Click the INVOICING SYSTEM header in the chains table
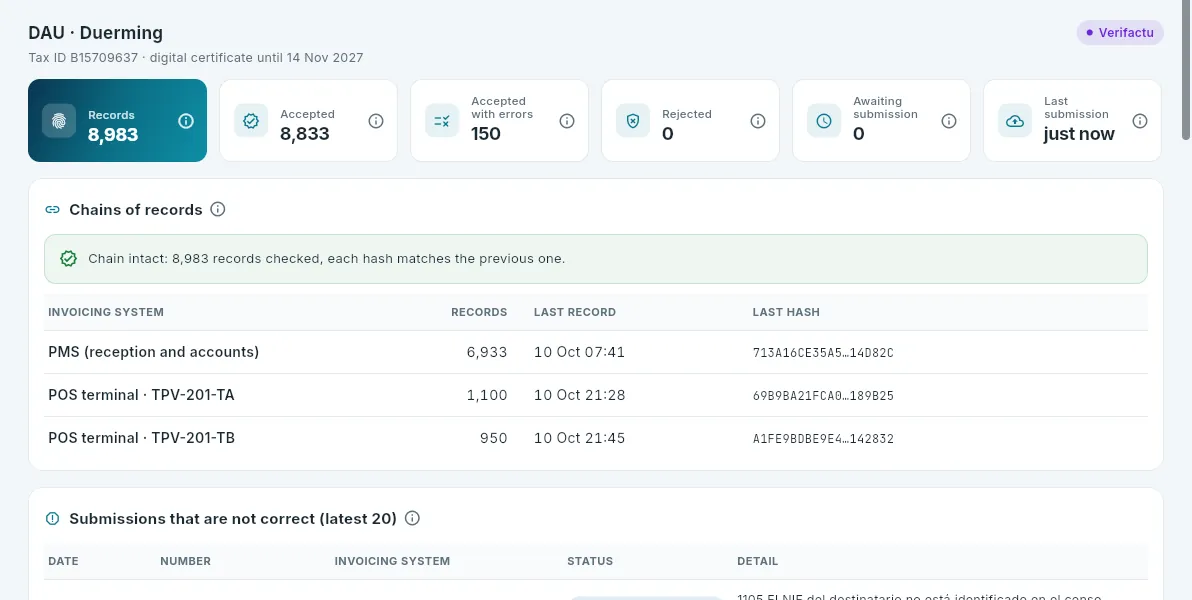The image size is (1192, 600). 106,313
